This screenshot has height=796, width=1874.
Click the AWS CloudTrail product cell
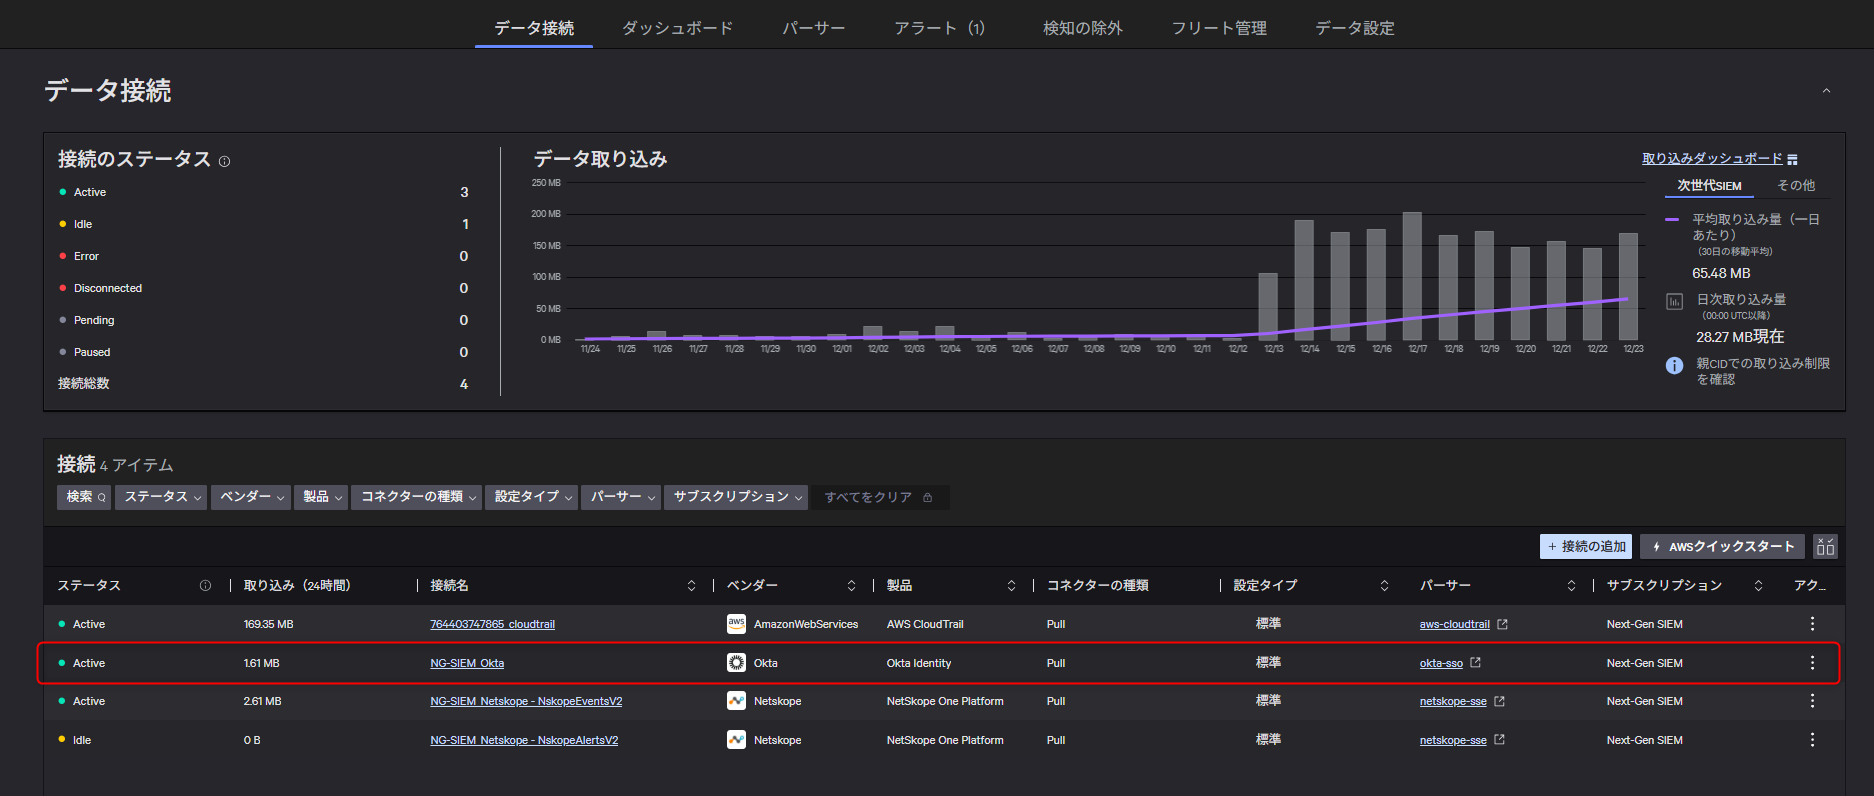925,625
